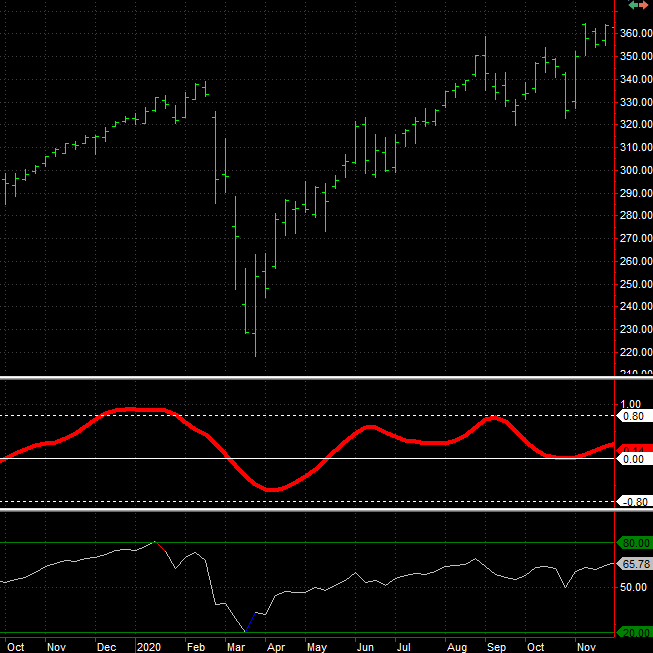Click the gray 65.78 current value tag
Image resolution: width=653 pixels, height=653 pixels.
[634, 564]
